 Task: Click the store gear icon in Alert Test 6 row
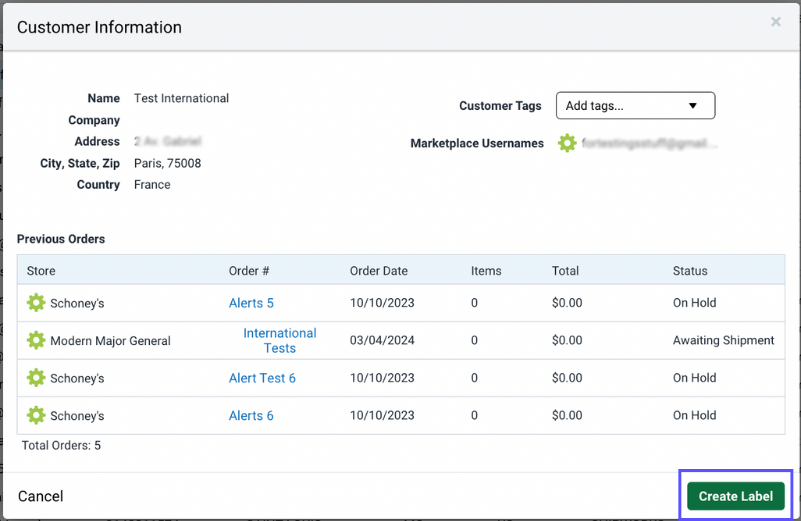tap(36, 378)
